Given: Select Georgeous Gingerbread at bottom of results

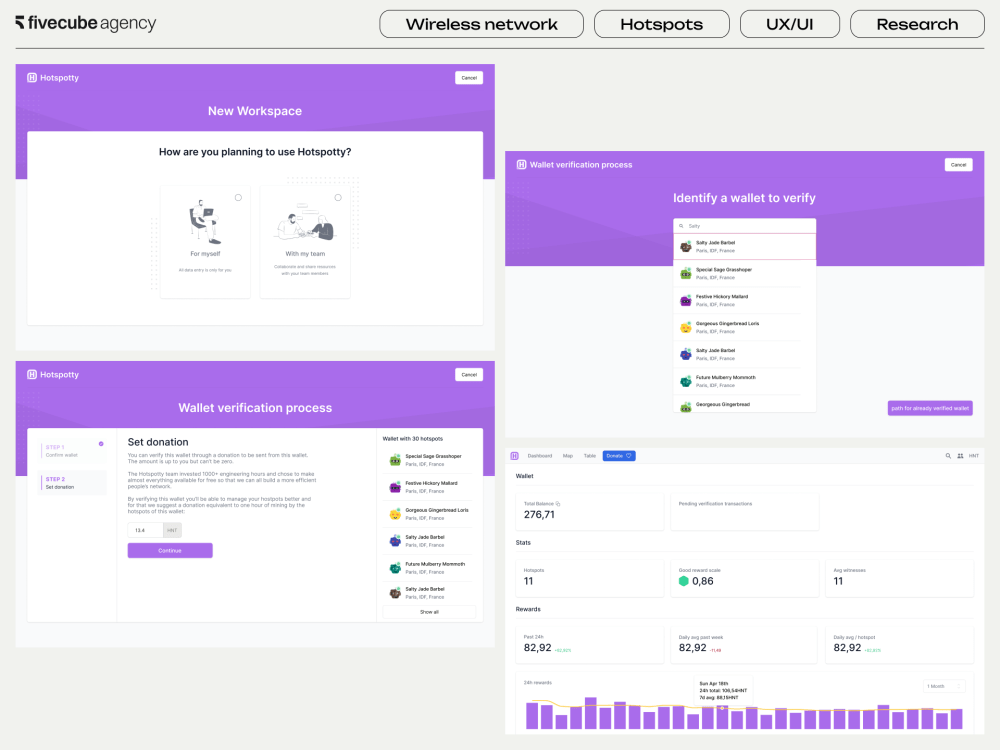Looking at the screenshot, I should (x=744, y=404).
